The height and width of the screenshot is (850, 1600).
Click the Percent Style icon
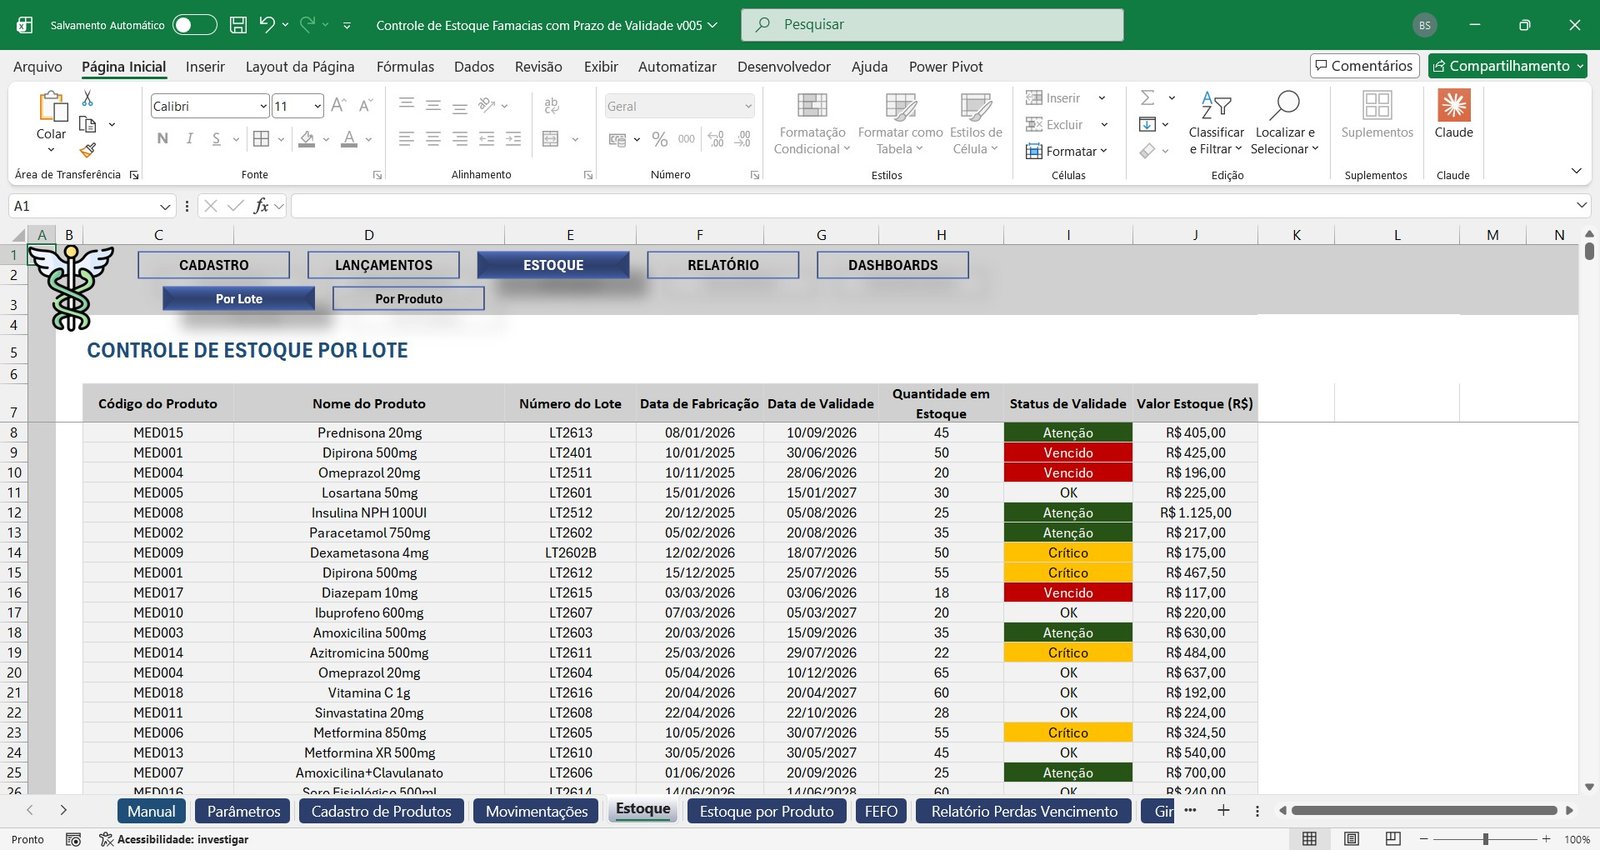(660, 139)
